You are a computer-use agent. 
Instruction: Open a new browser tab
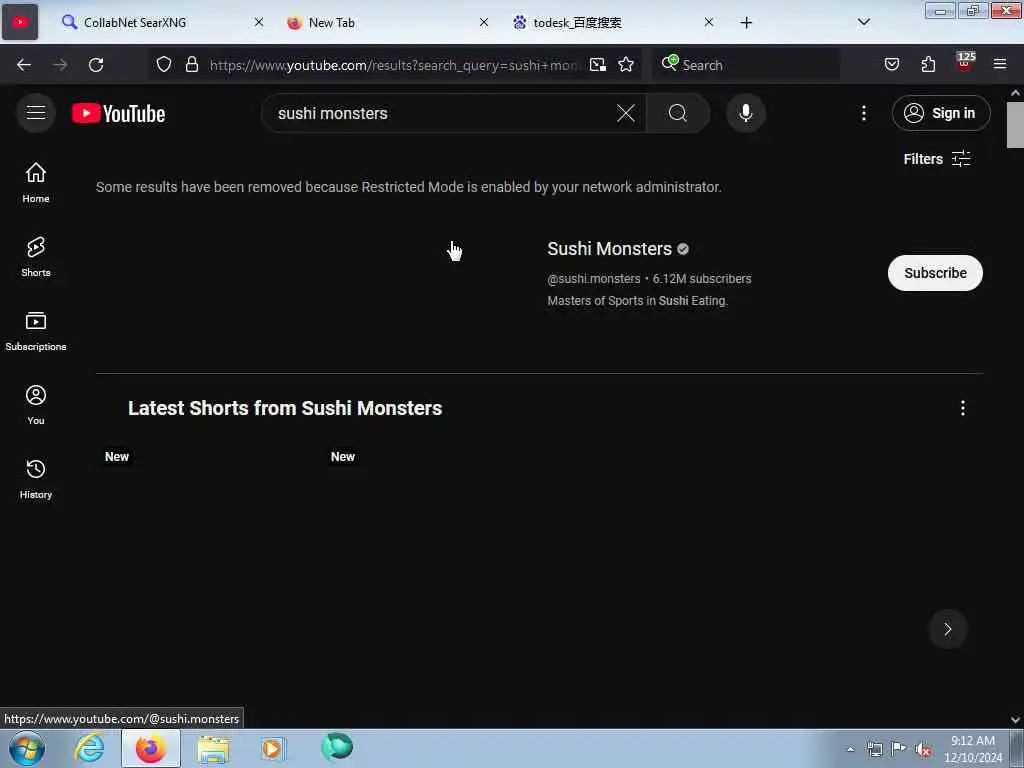click(x=746, y=22)
